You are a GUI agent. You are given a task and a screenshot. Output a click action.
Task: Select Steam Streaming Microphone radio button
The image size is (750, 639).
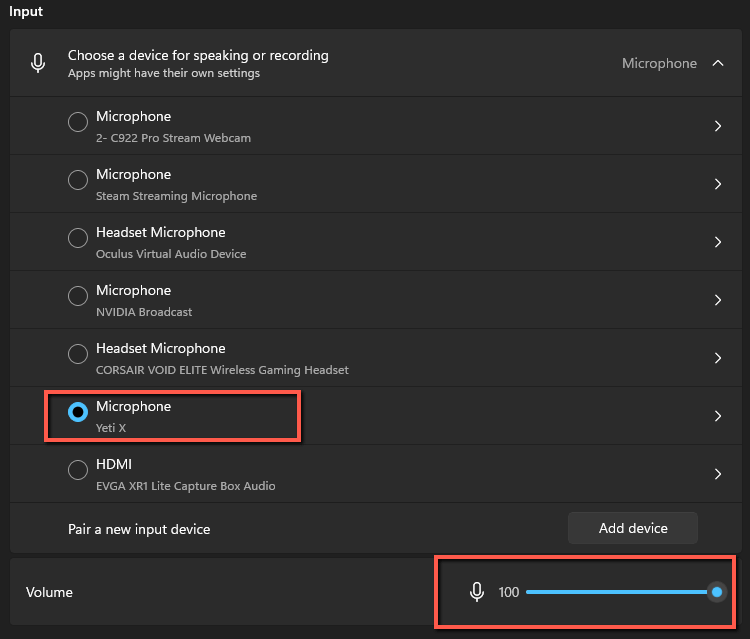coord(78,180)
